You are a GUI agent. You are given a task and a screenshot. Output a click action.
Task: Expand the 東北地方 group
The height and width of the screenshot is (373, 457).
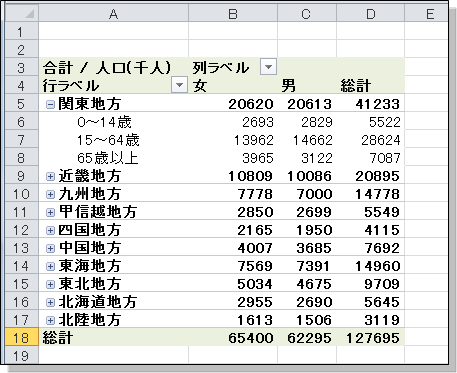click(50, 285)
